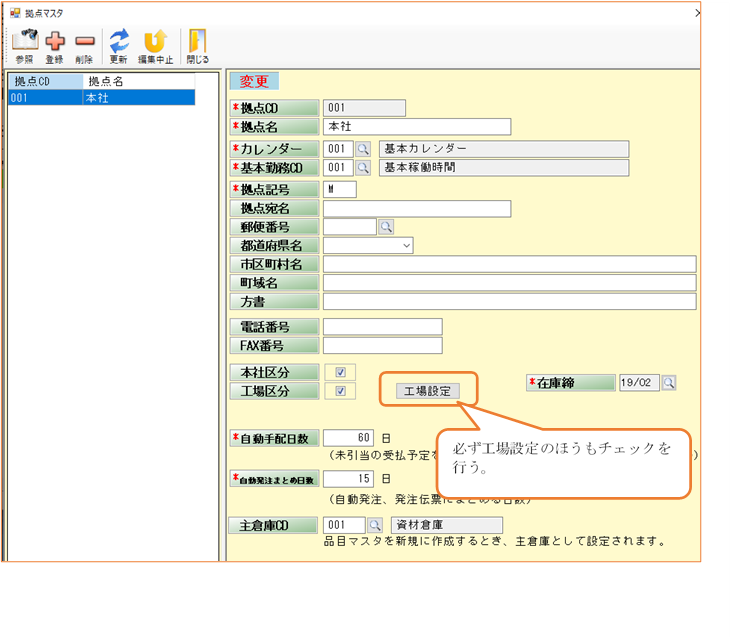
Task: Click the 削除 (delete) minus icon
Action: (x=85, y=42)
